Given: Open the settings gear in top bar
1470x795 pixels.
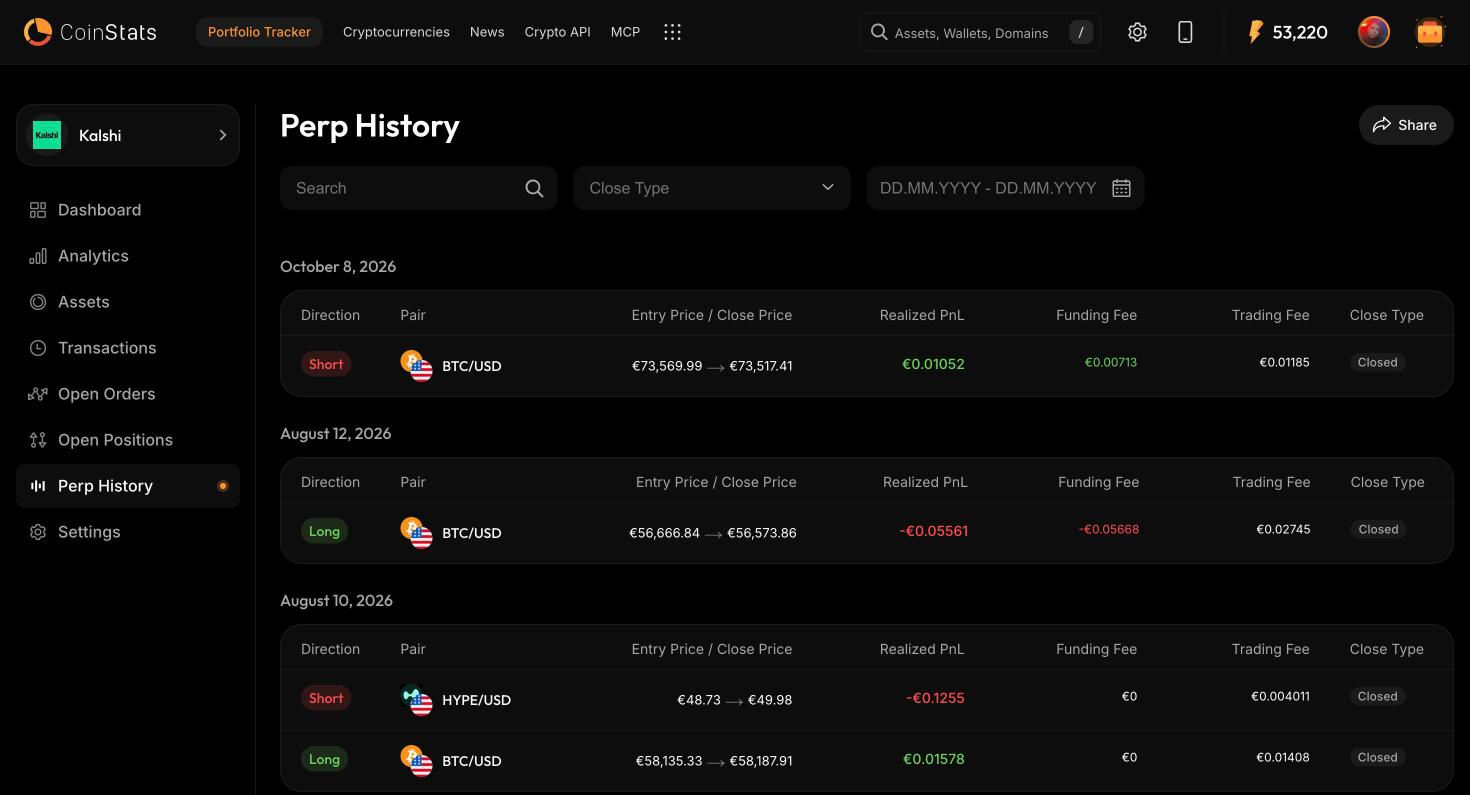Looking at the screenshot, I should tap(1137, 32).
